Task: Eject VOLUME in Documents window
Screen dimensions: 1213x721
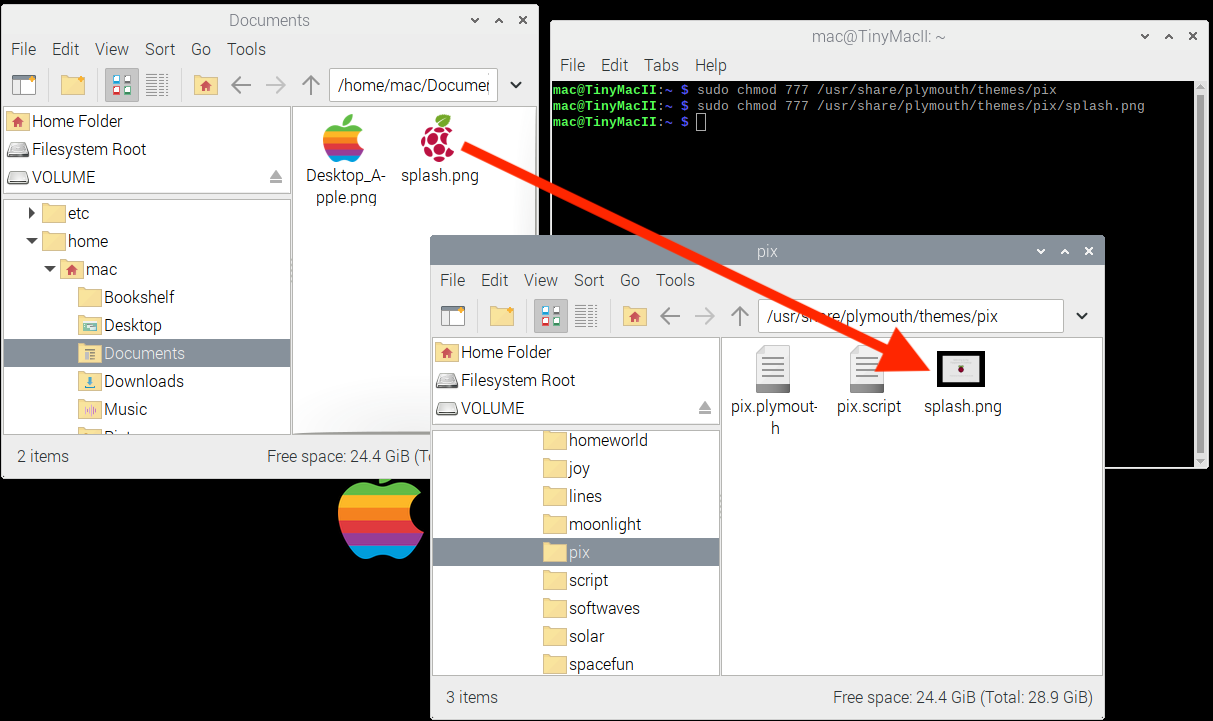Action: 276,177
